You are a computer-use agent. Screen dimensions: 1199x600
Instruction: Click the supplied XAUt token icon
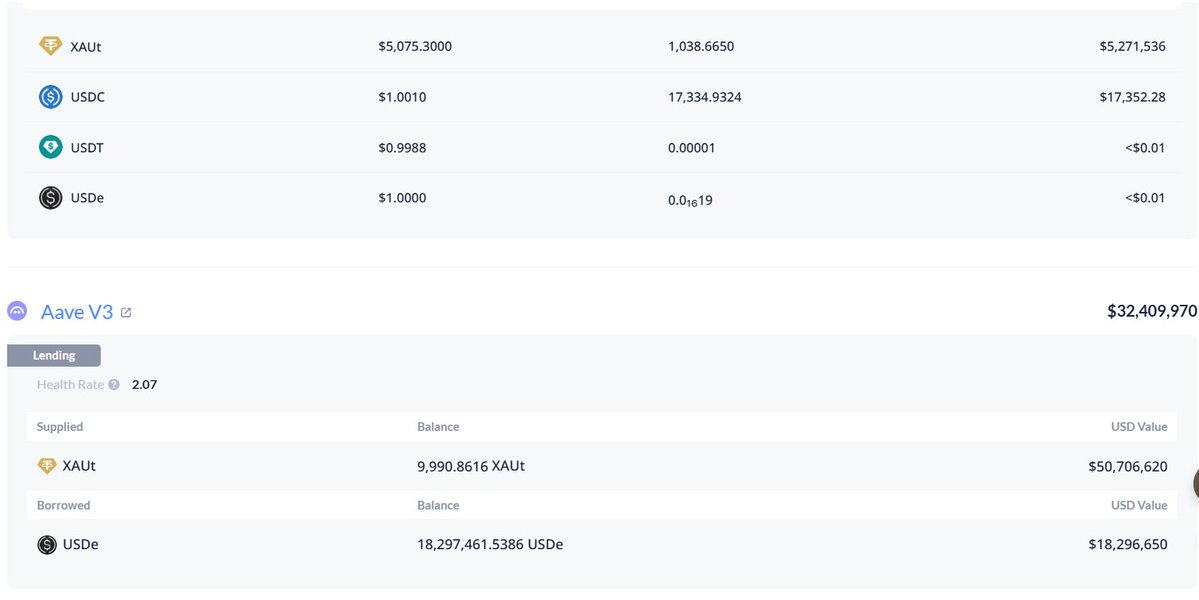coord(46,466)
